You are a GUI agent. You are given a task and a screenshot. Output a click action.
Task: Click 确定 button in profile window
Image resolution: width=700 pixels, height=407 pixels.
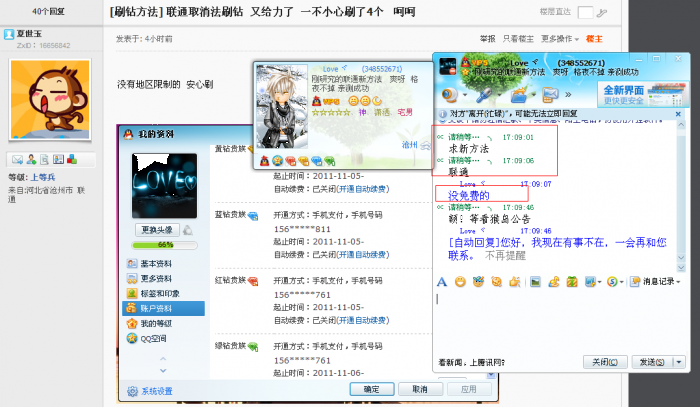click(x=372, y=389)
